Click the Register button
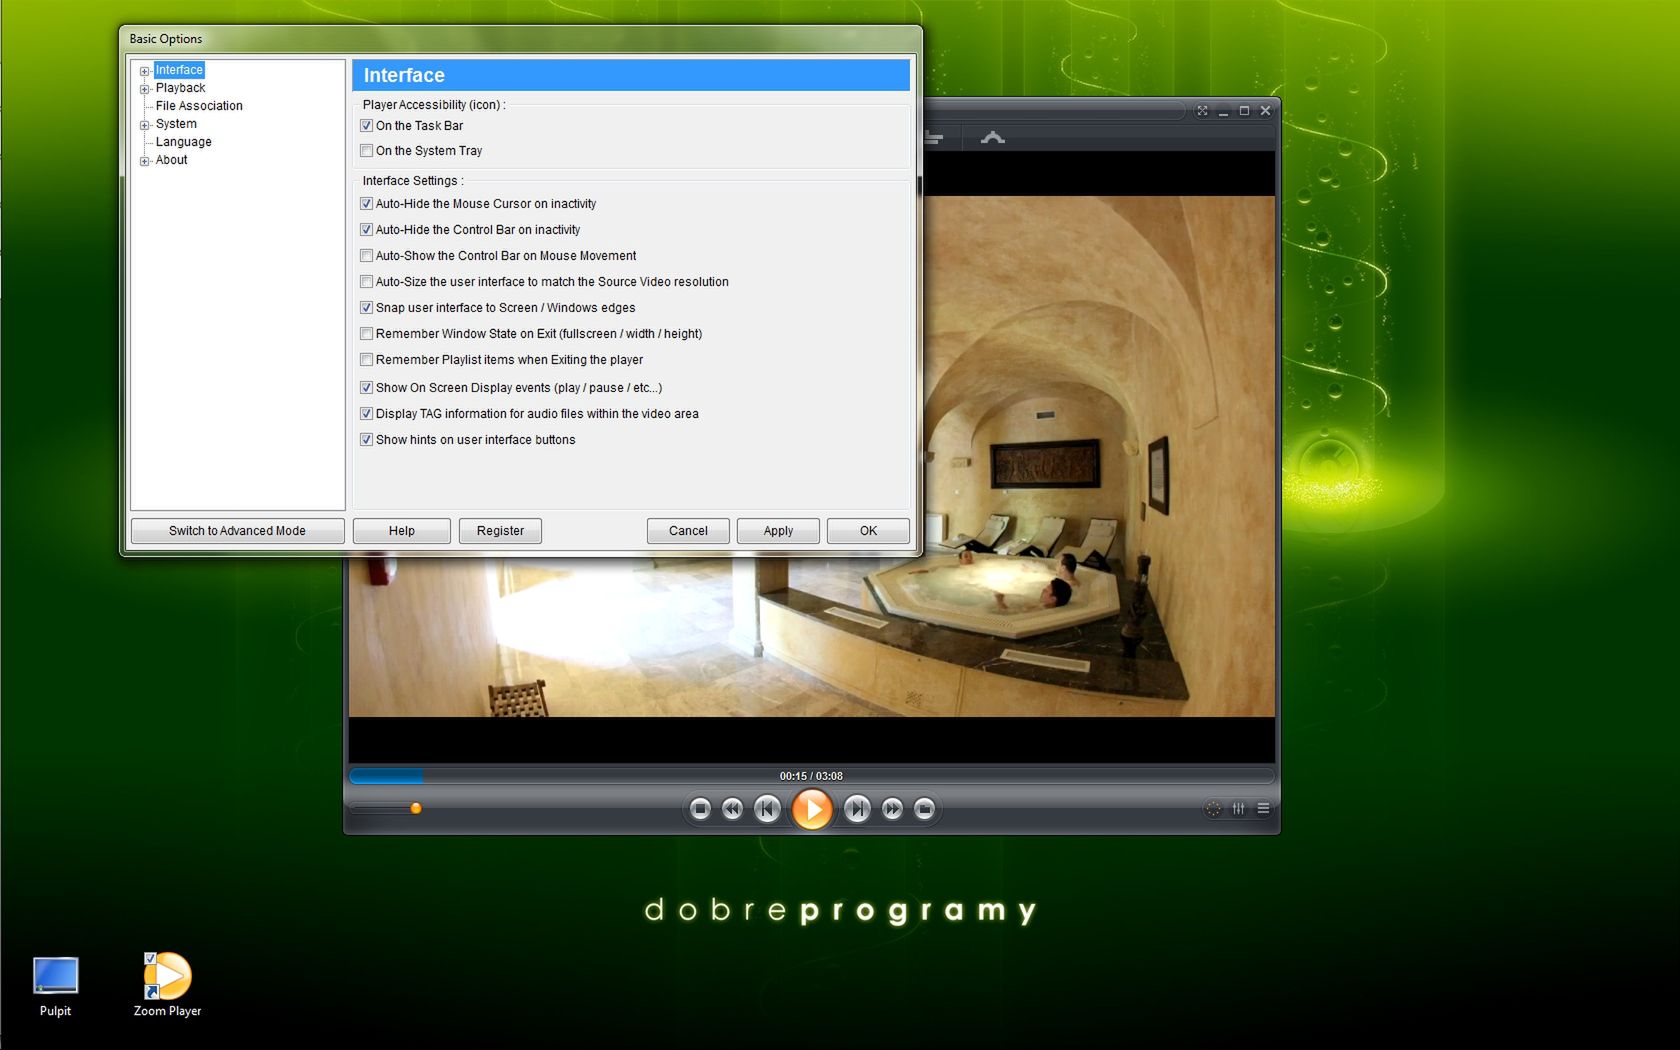This screenshot has height=1050, width=1680. click(x=500, y=531)
